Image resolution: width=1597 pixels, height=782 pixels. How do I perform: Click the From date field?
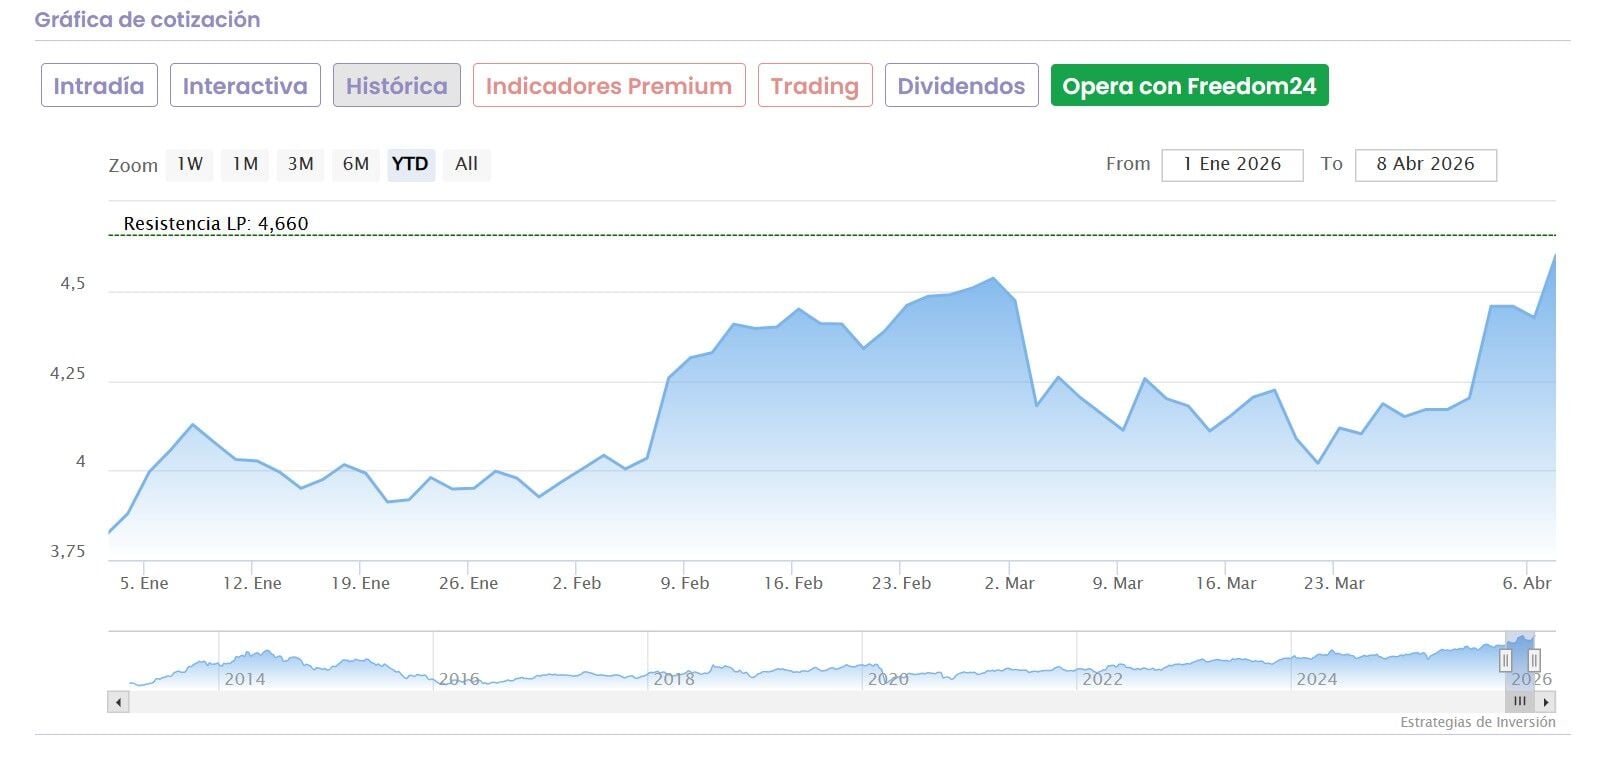(1232, 165)
